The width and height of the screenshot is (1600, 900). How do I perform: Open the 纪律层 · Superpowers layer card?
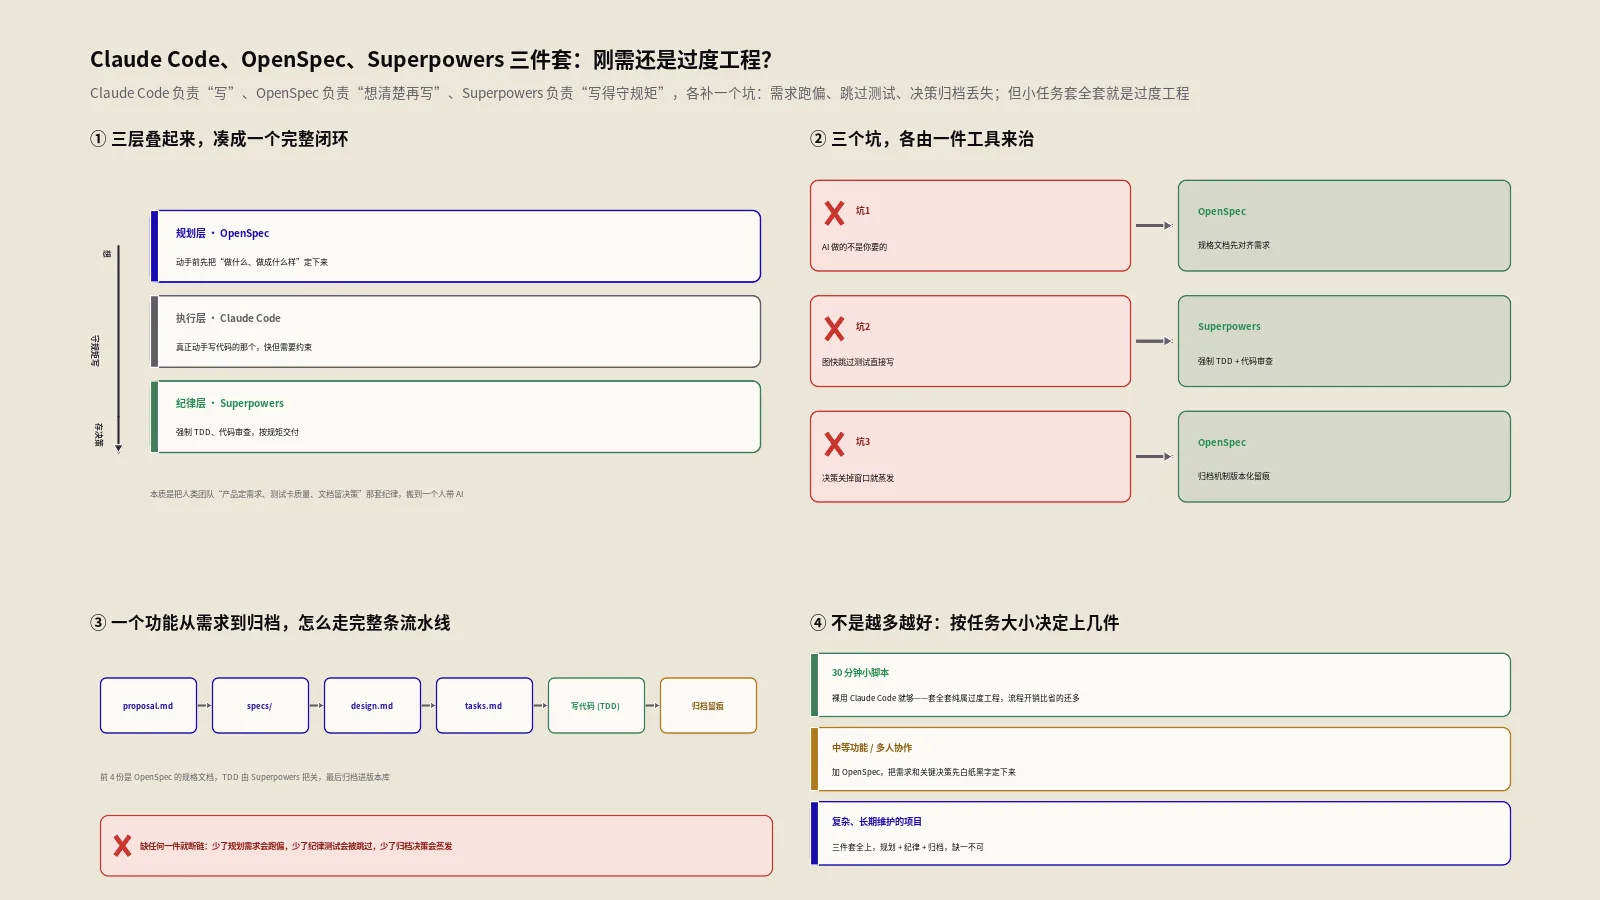tap(455, 417)
